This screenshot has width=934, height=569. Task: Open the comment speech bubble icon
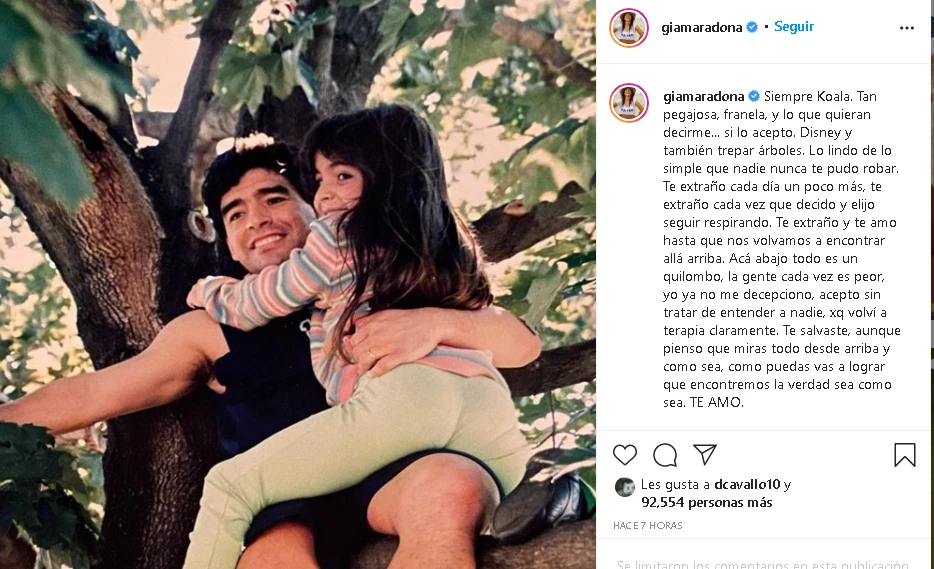point(665,455)
